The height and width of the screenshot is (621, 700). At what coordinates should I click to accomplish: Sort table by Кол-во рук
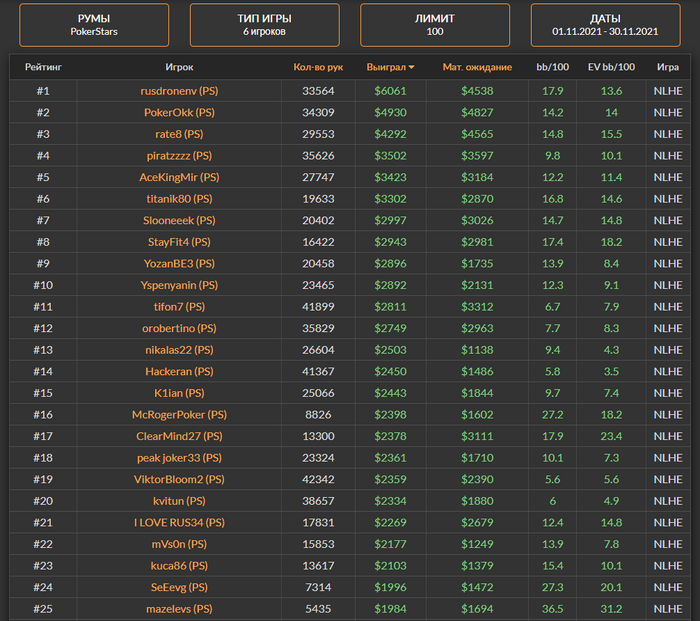pos(317,68)
